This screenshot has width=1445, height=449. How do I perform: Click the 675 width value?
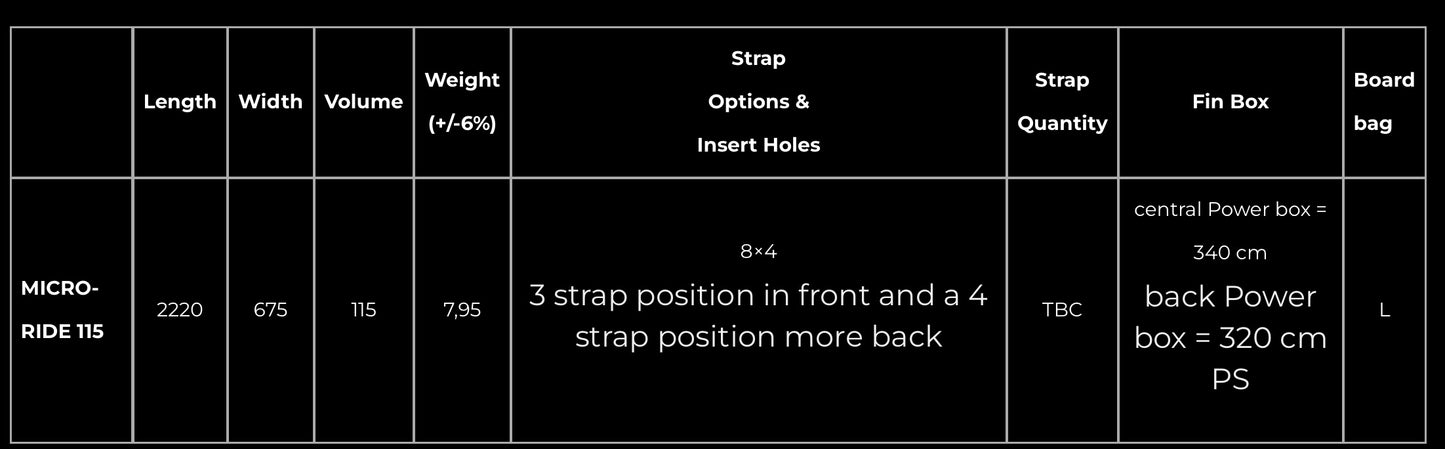pos(270,310)
